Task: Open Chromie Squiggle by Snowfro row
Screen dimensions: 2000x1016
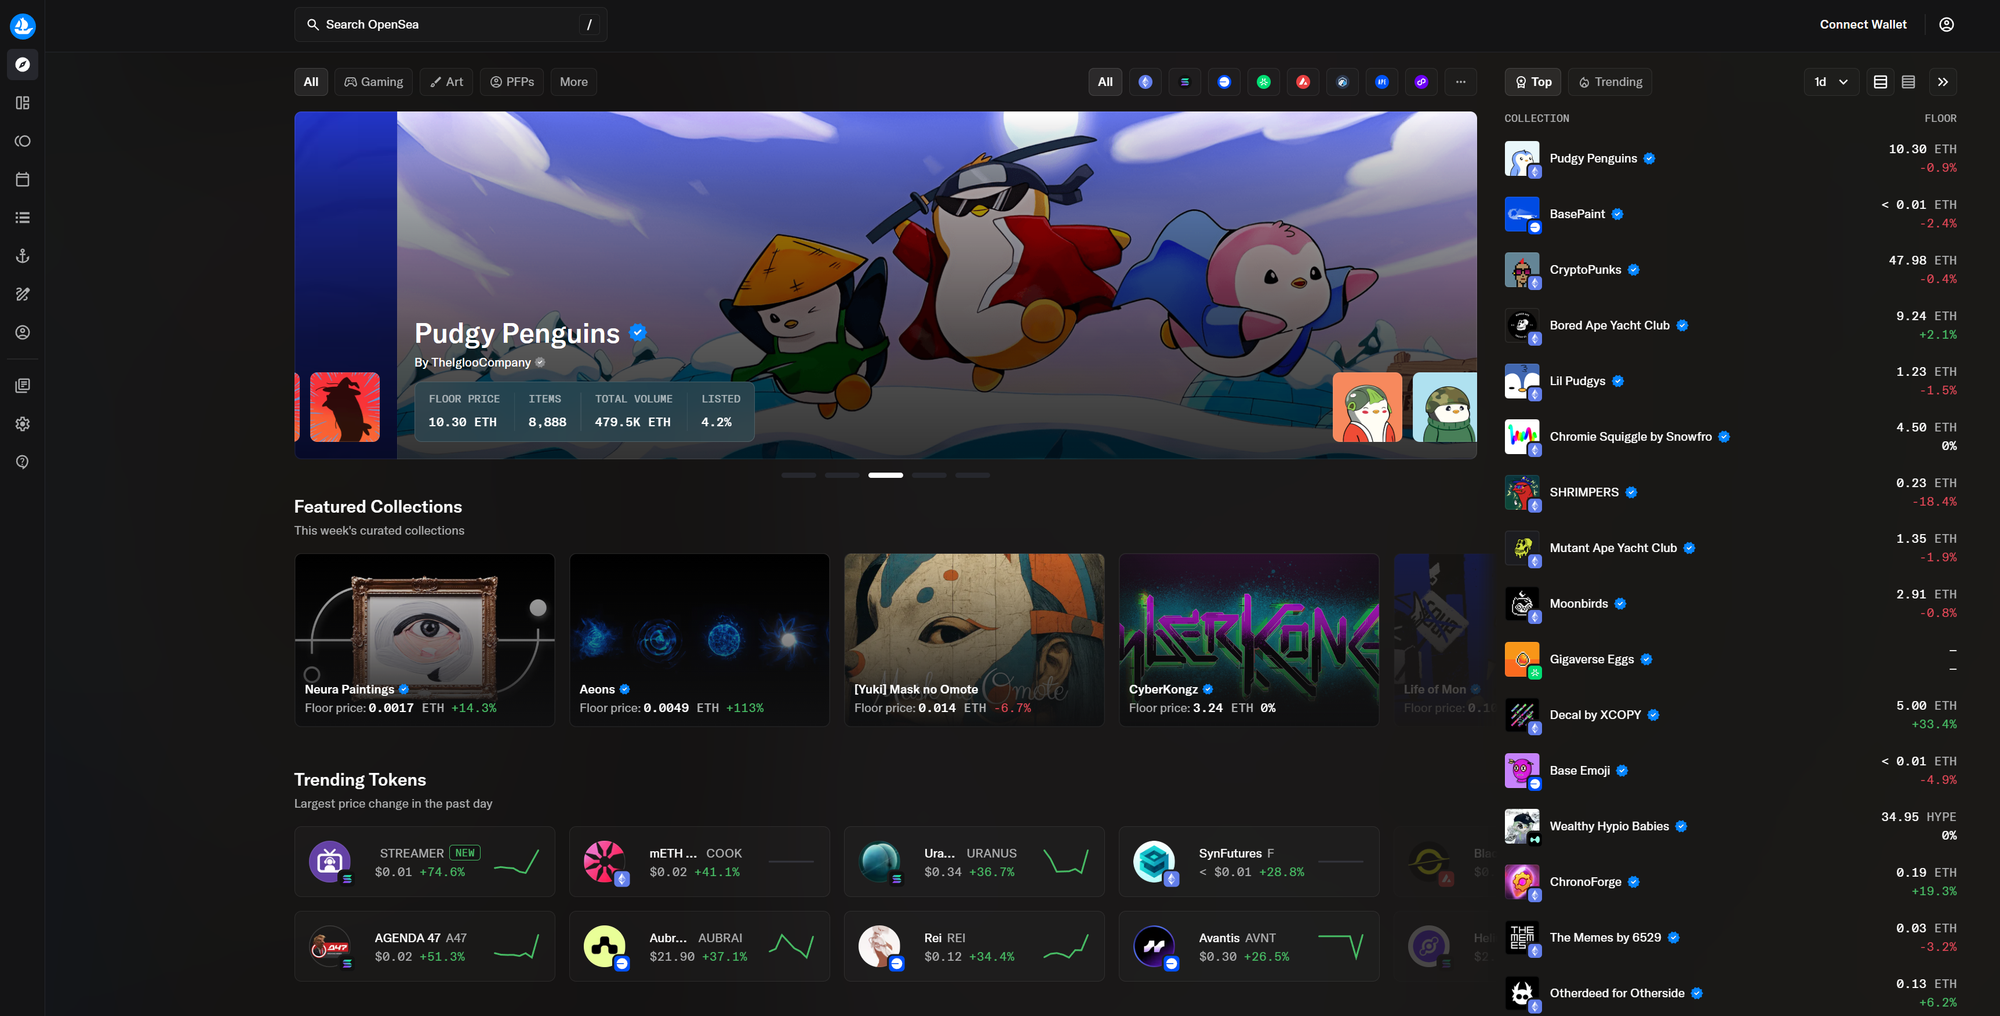Action: [x=1731, y=437]
